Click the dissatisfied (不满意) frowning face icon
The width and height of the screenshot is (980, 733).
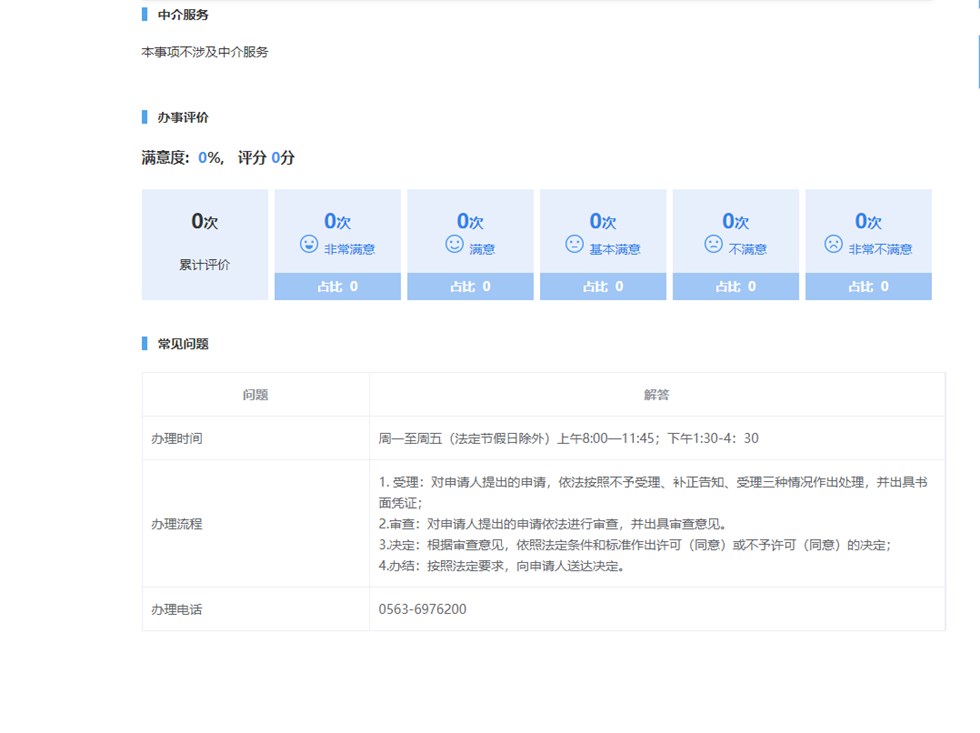713,244
